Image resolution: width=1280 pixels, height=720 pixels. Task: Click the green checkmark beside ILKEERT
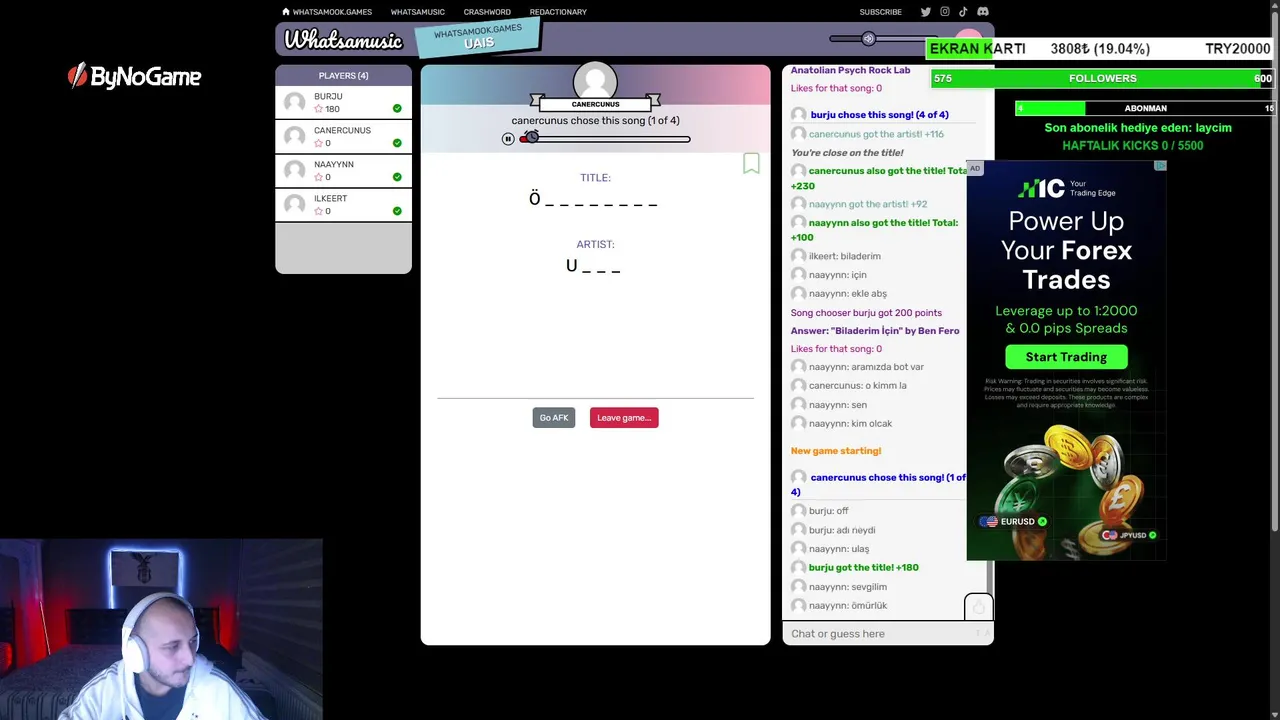(397, 211)
